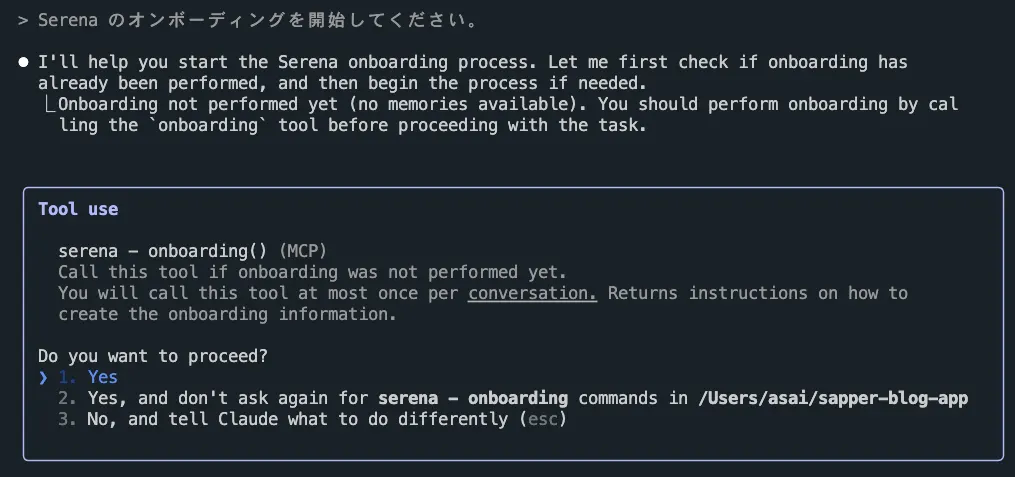The width and height of the screenshot is (1015, 477).
Task: Click the "(MCP)" label
Action: (x=303, y=251)
